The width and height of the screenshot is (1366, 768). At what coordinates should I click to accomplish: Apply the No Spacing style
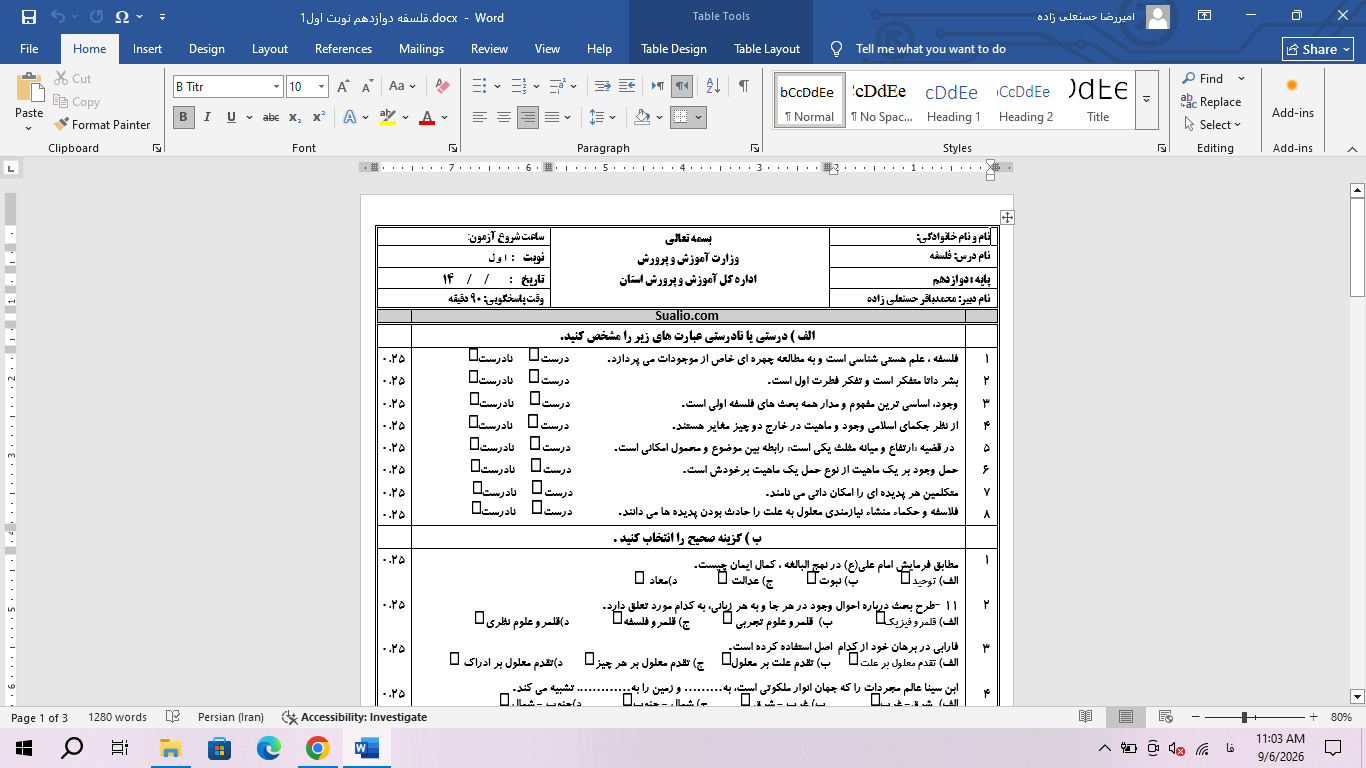(x=881, y=100)
